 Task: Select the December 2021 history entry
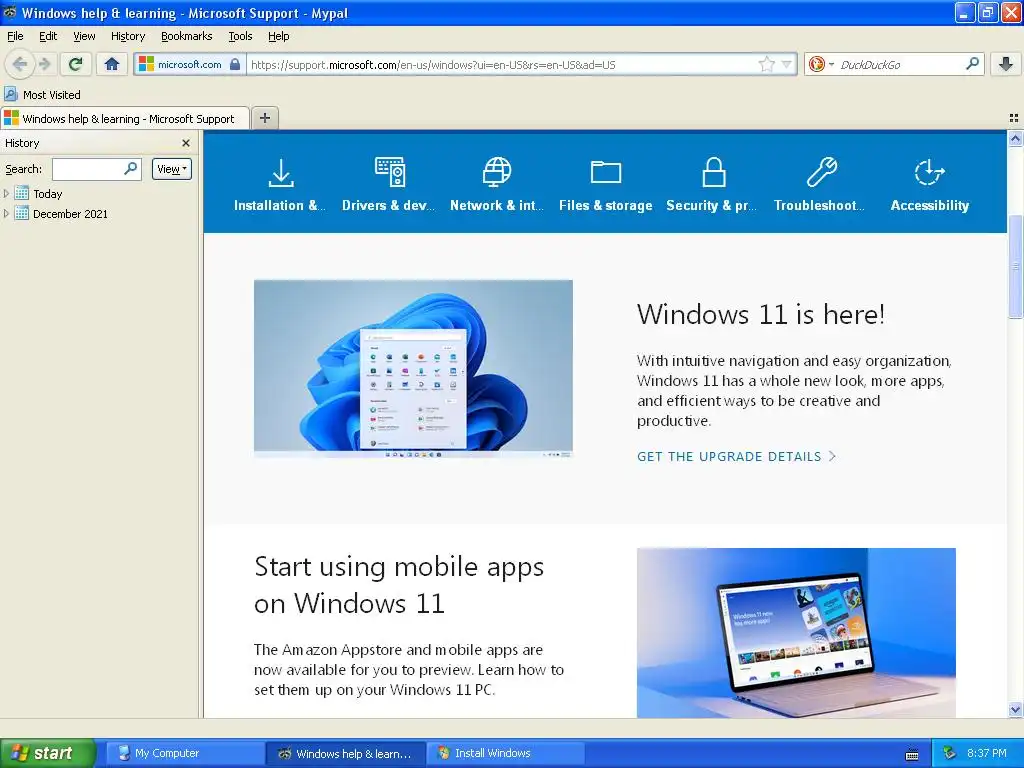(x=70, y=214)
